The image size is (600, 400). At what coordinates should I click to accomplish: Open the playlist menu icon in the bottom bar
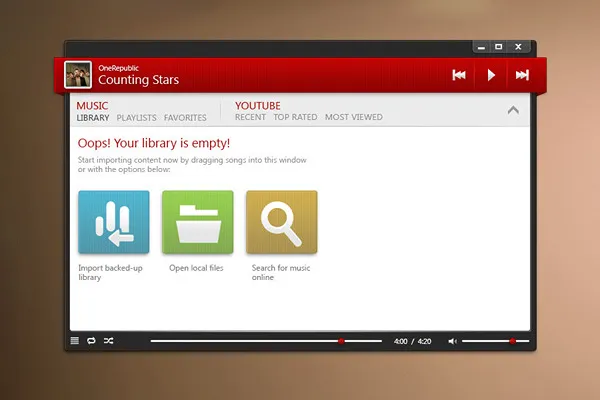(x=75, y=341)
